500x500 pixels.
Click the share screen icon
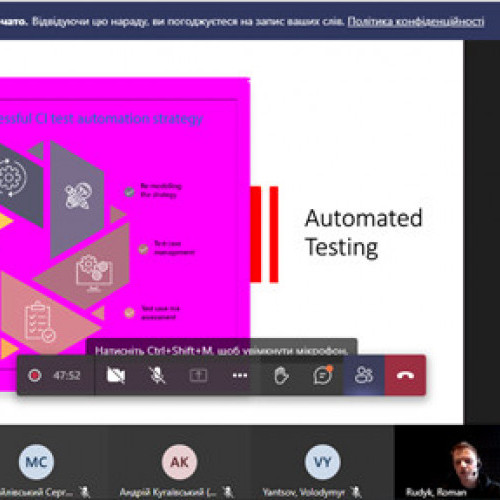pyautogui.click(x=198, y=376)
